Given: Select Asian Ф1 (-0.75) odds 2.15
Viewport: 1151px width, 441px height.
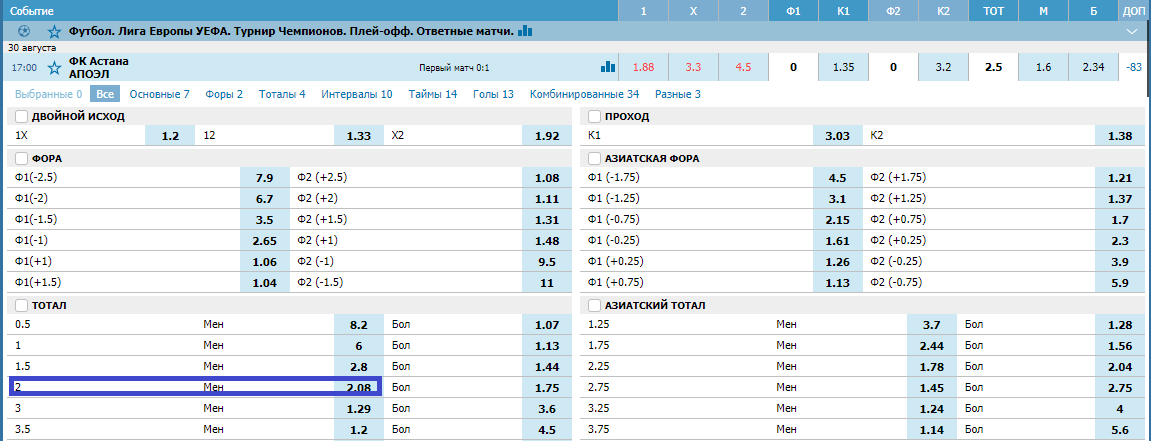Looking at the screenshot, I should pos(838,219).
